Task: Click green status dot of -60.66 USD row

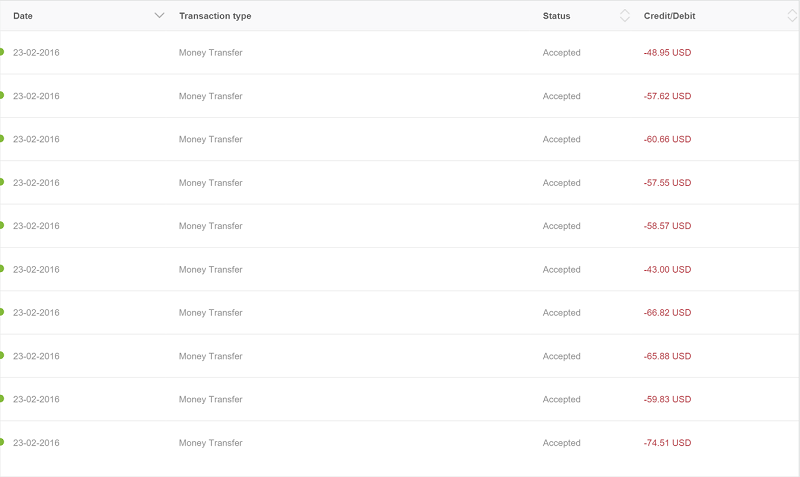Action: point(2,139)
